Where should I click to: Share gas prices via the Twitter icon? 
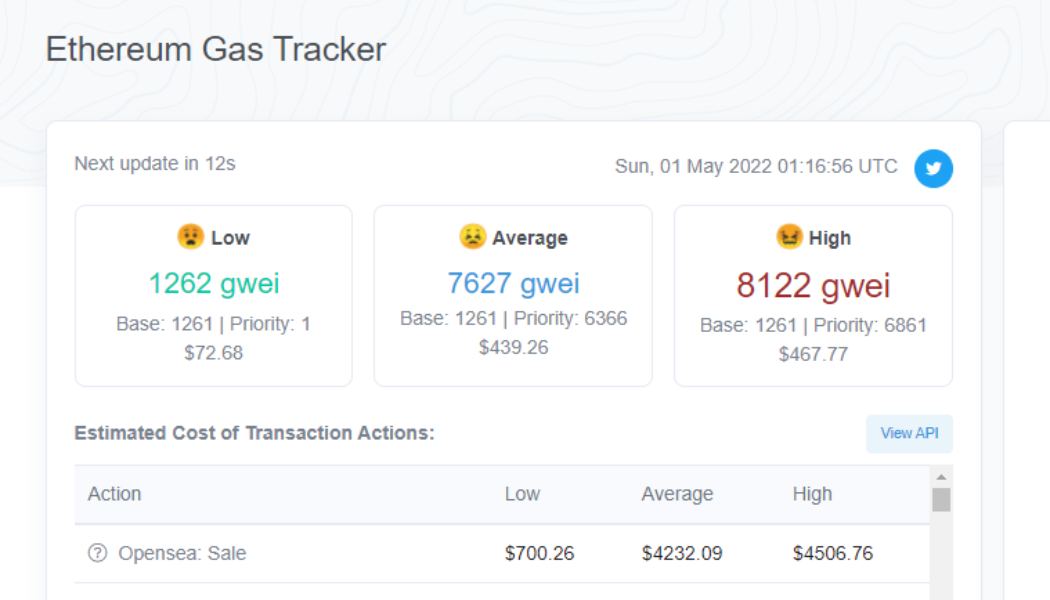tap(933, 168)
